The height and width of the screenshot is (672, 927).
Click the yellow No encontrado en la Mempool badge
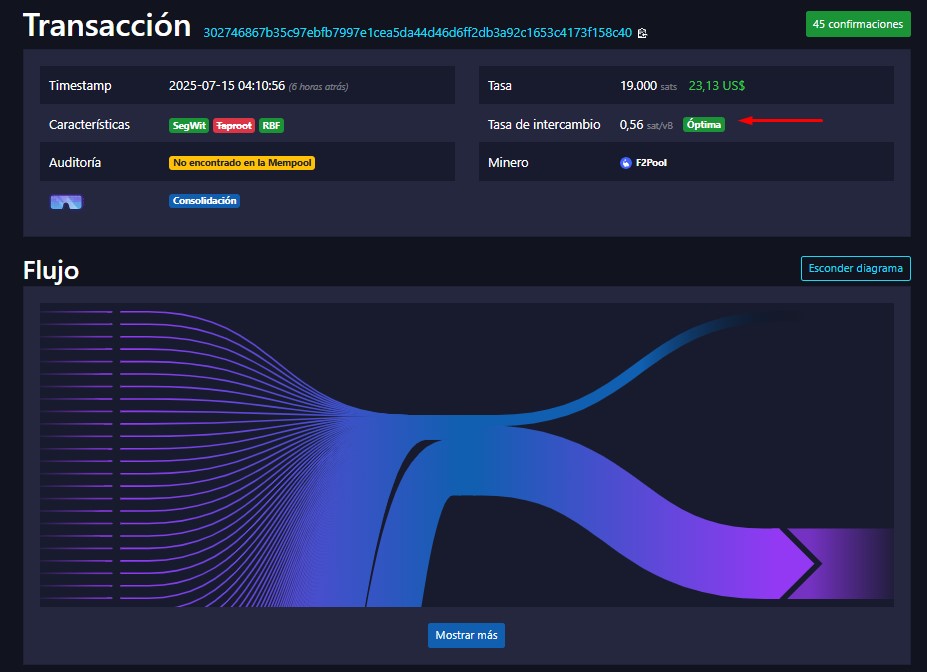pyautogui.click(x=242, y=162)
